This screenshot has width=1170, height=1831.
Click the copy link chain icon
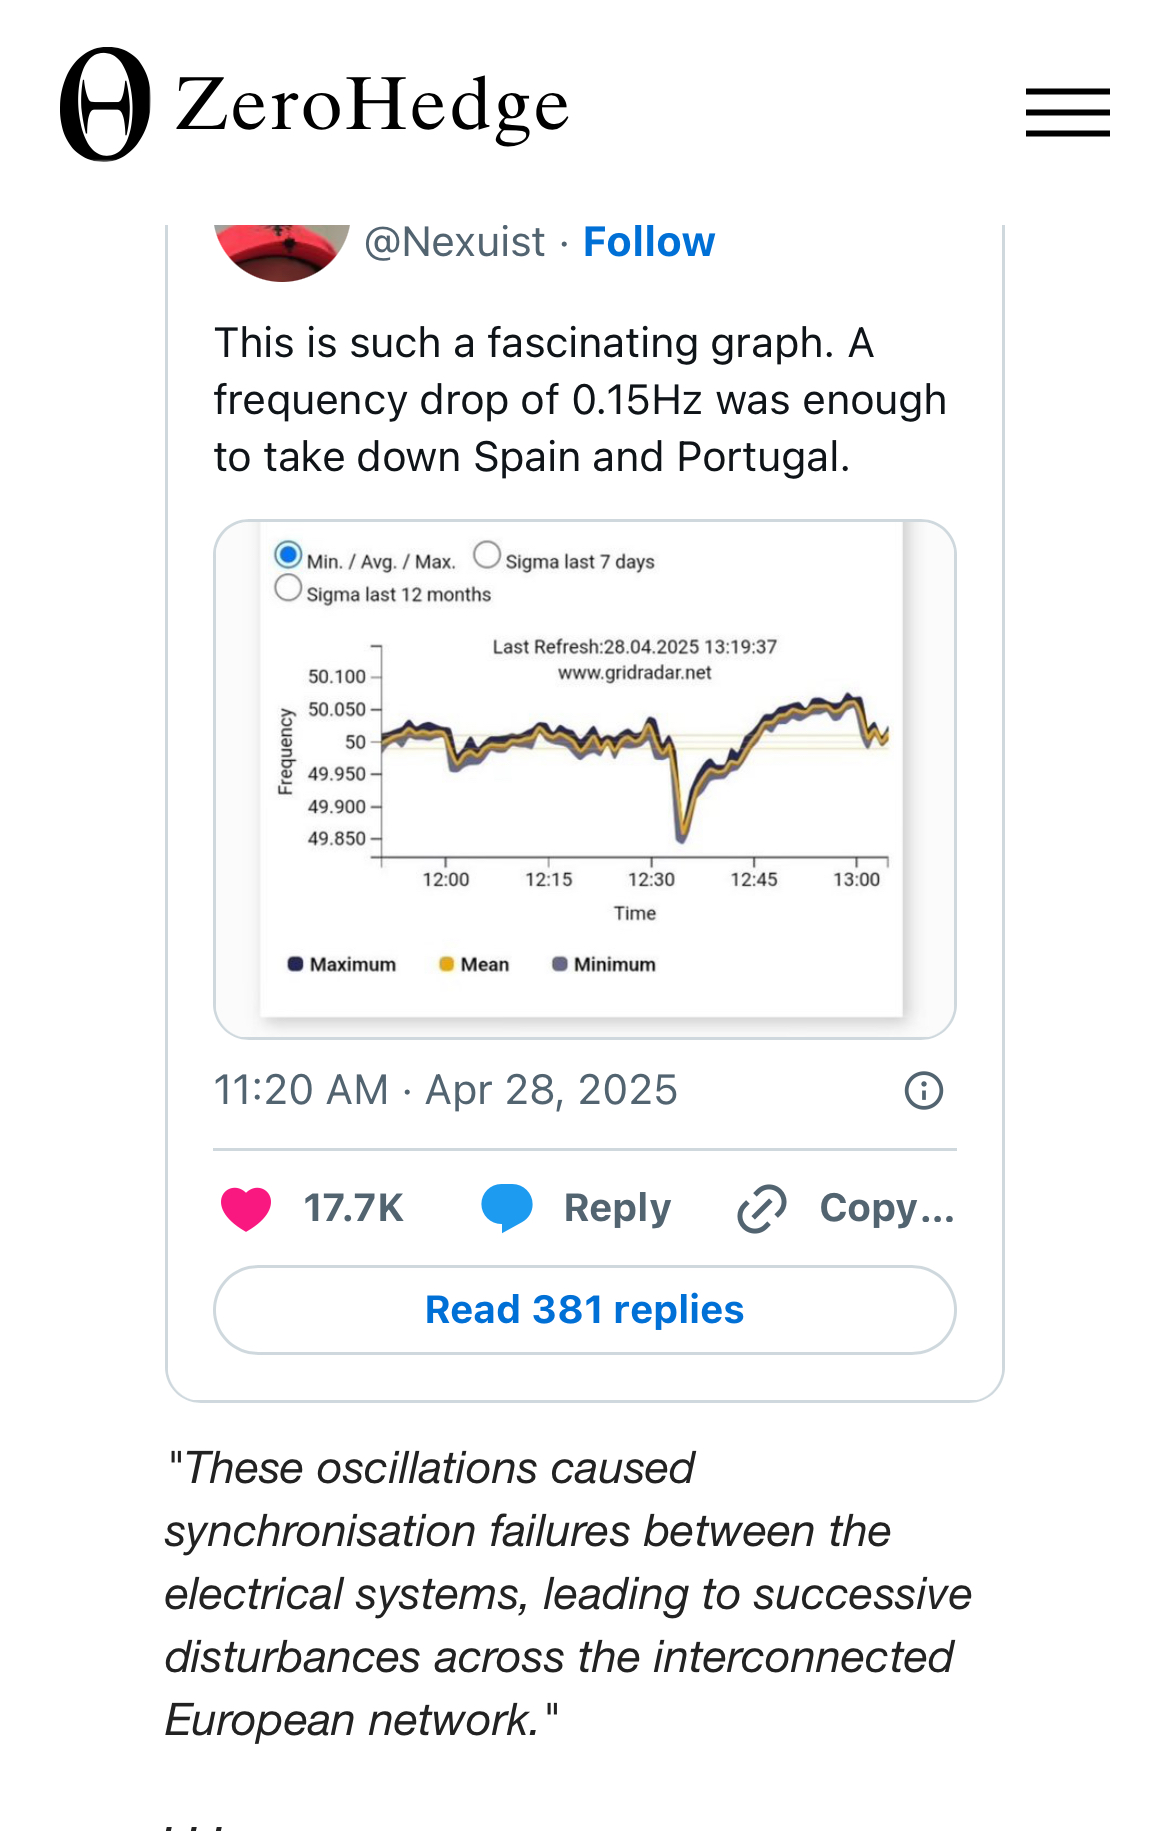762,1208
